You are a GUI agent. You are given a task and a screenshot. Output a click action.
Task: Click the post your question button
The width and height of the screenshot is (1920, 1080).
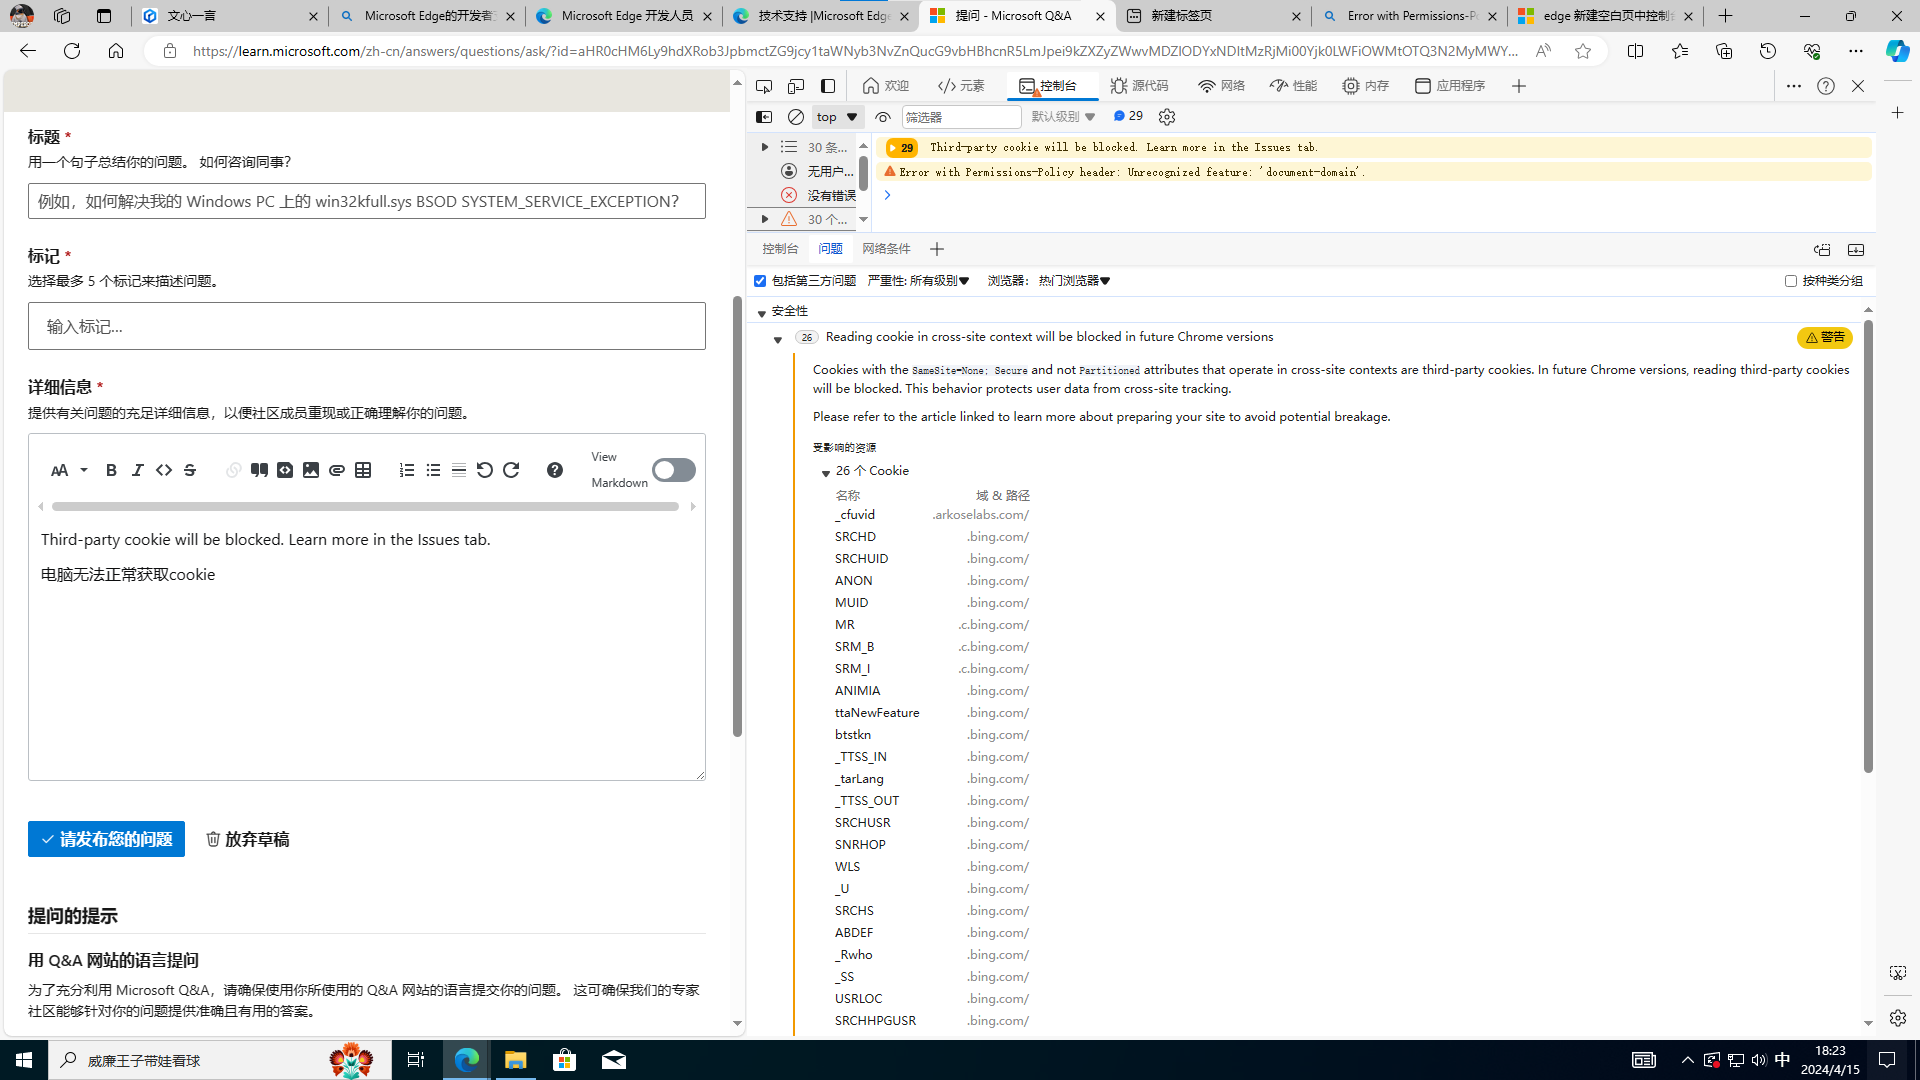(x=106, y=839)
